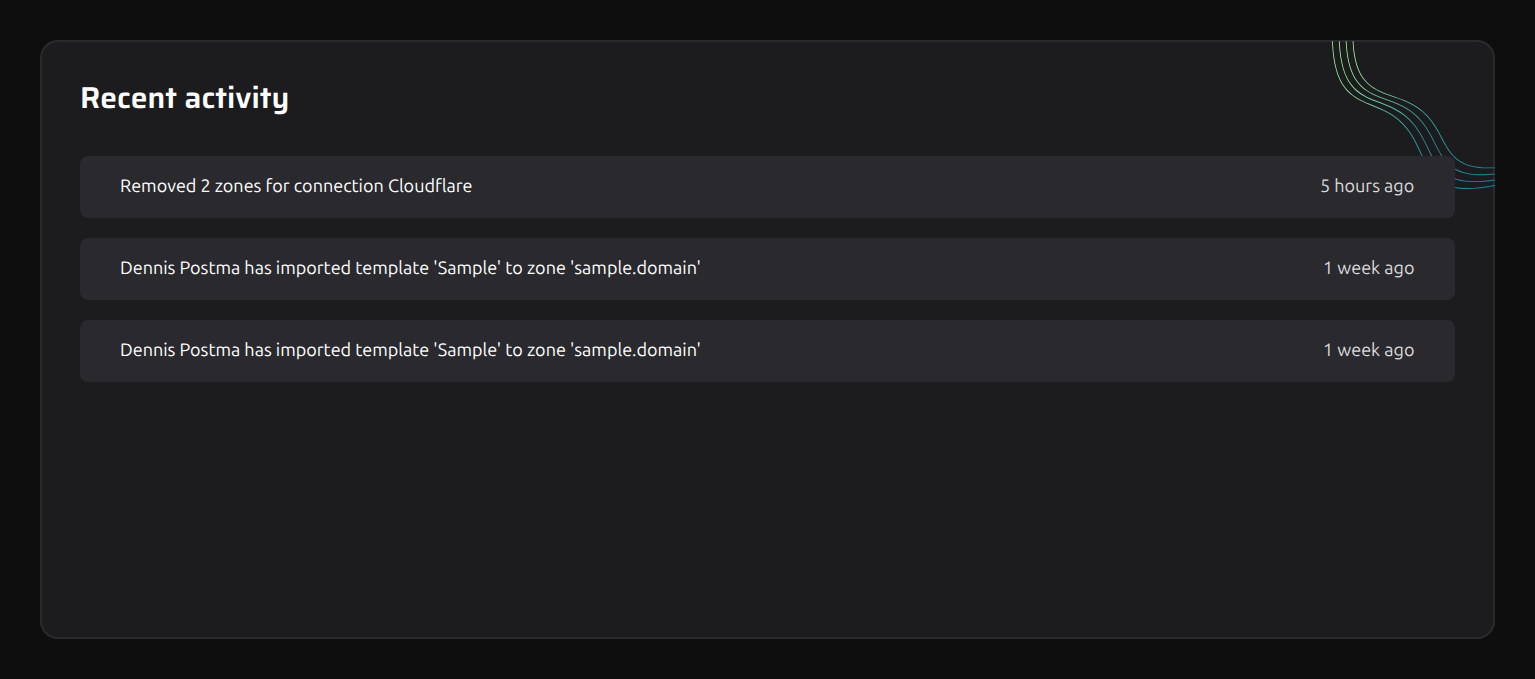Image resolution: width=1535 pixels, height=679 pixels.
Task: Click bottom entry's 1 week ago timestamp
Action: coord(1369,350)
